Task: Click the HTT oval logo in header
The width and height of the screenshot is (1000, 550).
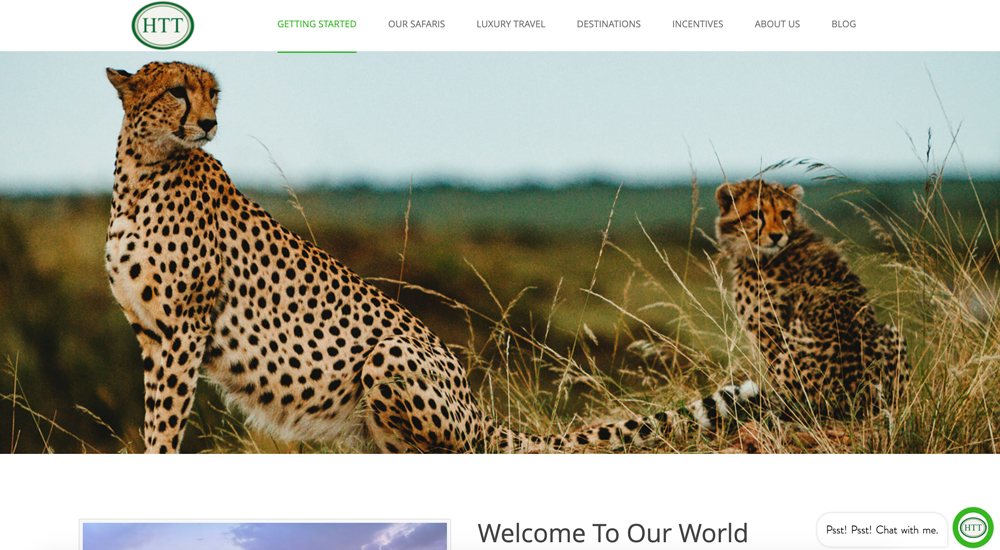Action: [x=163, y=25]
